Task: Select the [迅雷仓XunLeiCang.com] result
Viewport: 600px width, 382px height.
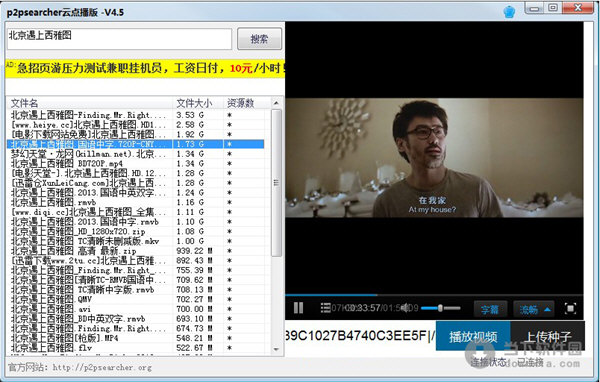Action: (135, 183)
